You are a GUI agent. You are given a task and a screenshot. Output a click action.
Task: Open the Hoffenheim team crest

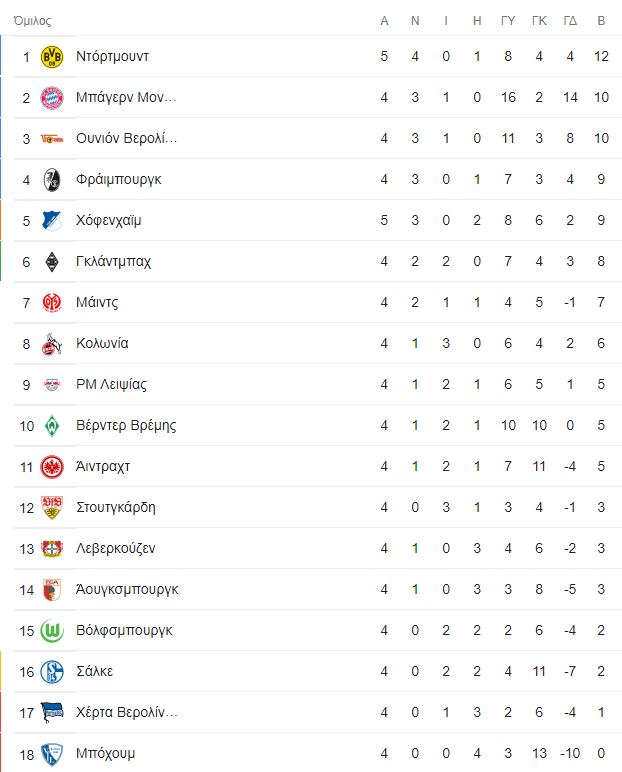click(52, 221)
